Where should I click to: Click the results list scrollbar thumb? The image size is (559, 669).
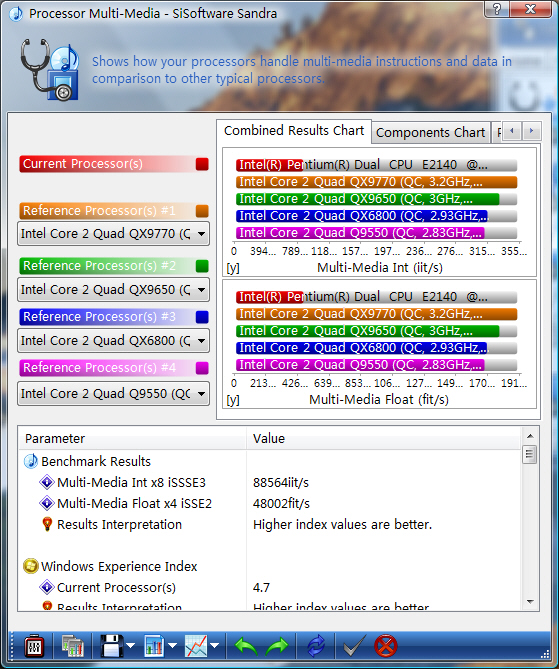(530, 454)
